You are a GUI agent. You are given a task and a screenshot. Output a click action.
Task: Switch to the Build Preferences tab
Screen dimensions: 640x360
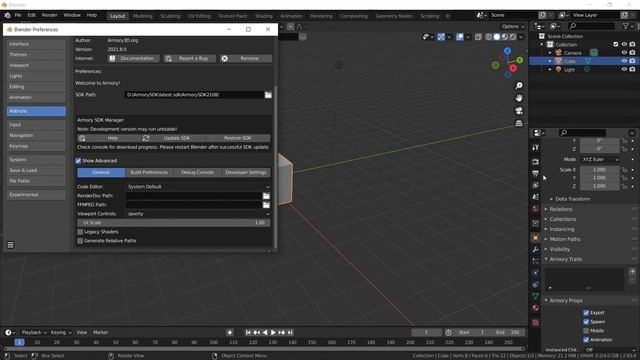tap(149, 173)
